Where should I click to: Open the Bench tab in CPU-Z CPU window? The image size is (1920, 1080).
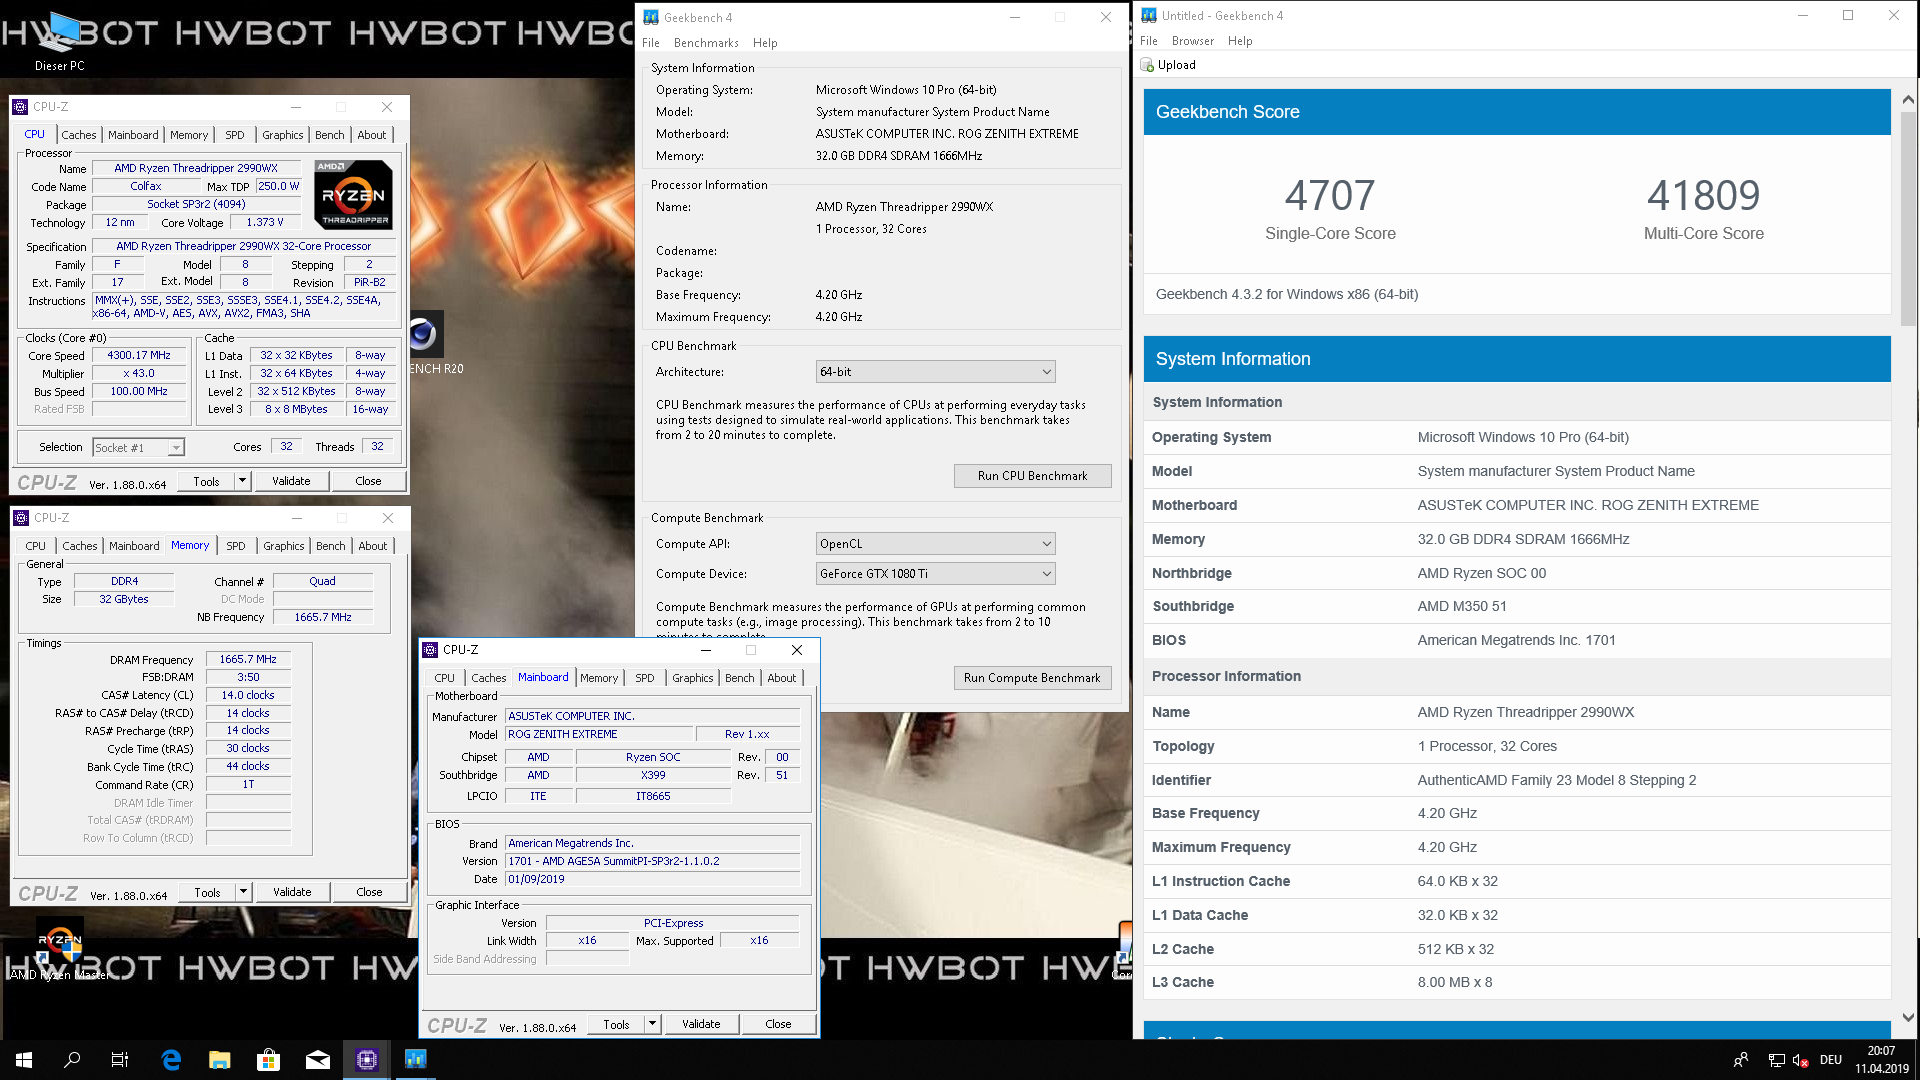(330, 135)
